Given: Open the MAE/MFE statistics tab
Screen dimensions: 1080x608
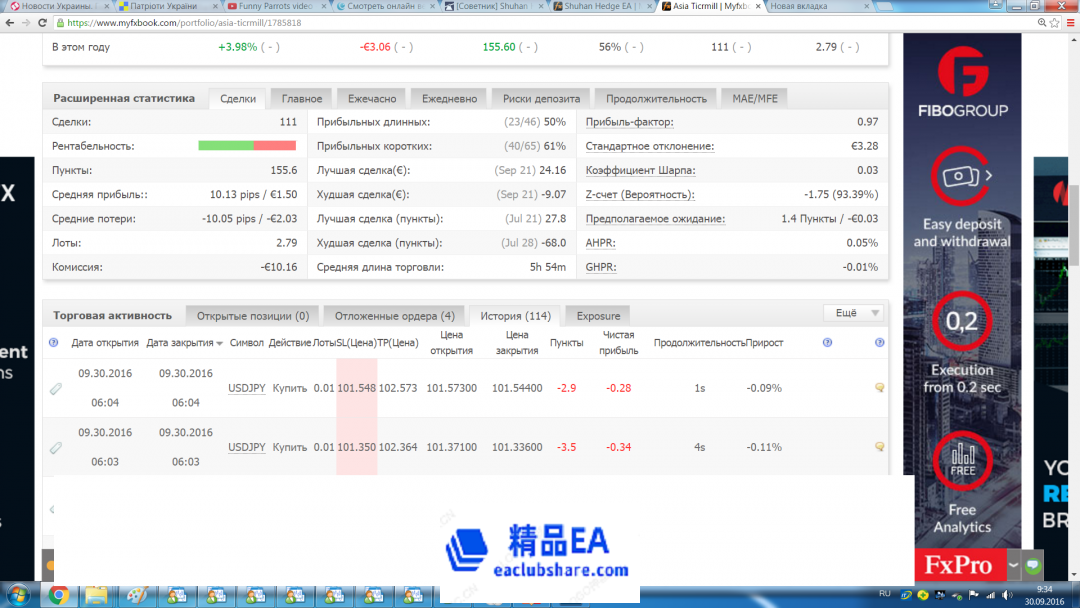Looking at the screenshot, I should [755, 98].
